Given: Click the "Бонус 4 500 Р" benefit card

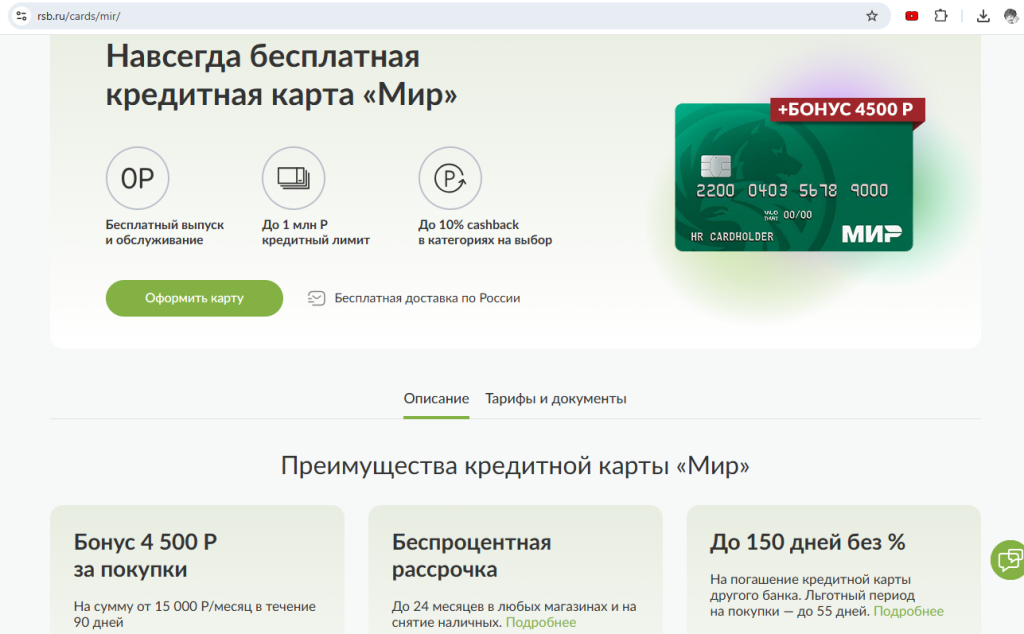Looking at the screenshot, I should click(197, 570).
